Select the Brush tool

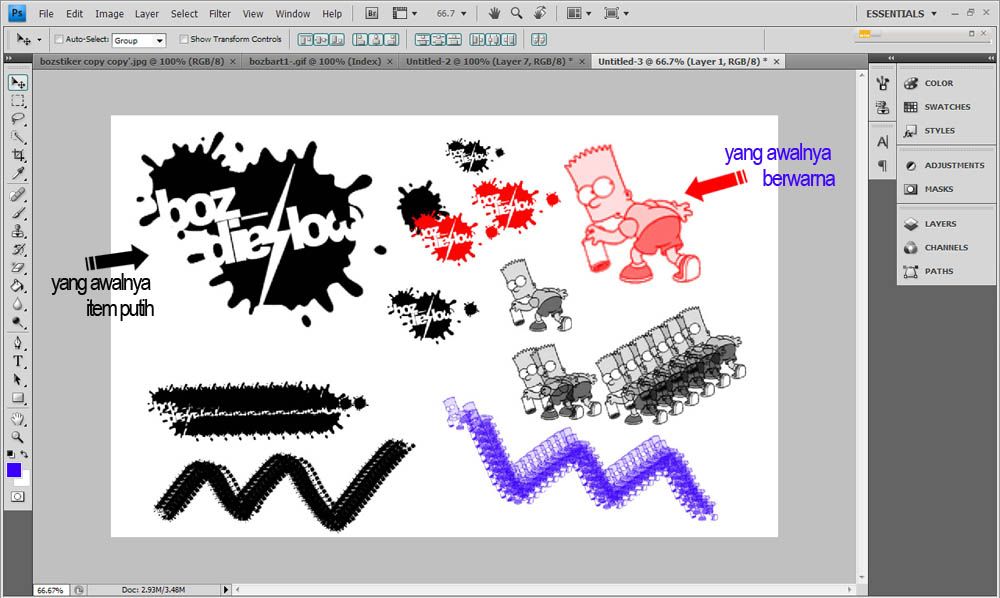point(17,213)
